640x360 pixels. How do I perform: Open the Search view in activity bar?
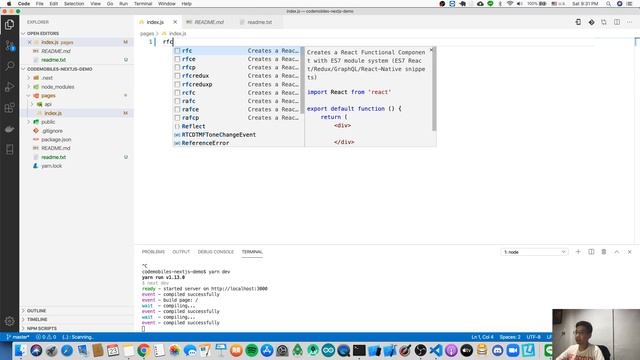[x=9, y=66]
